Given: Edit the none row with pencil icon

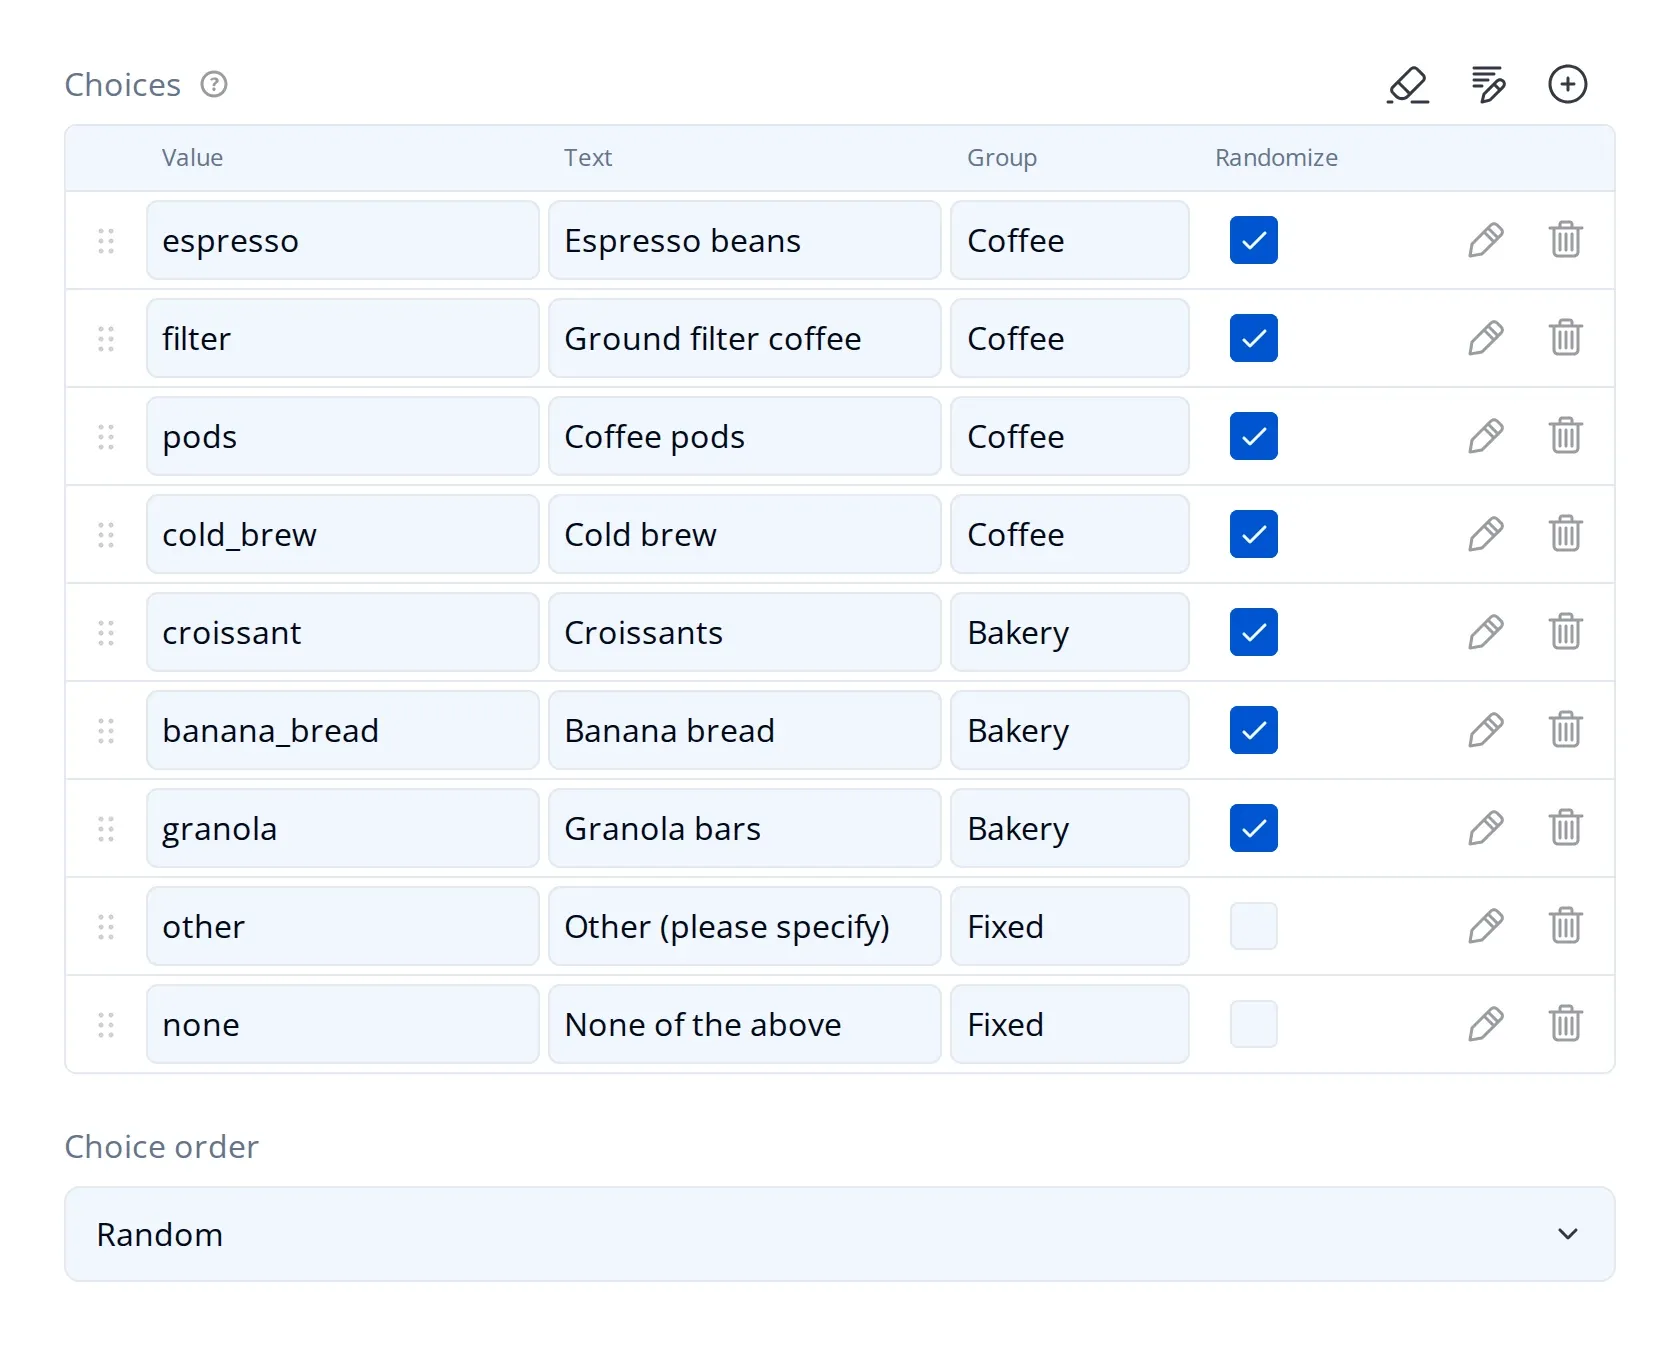Looking at the screenshot, I should click(1486, 1024).
